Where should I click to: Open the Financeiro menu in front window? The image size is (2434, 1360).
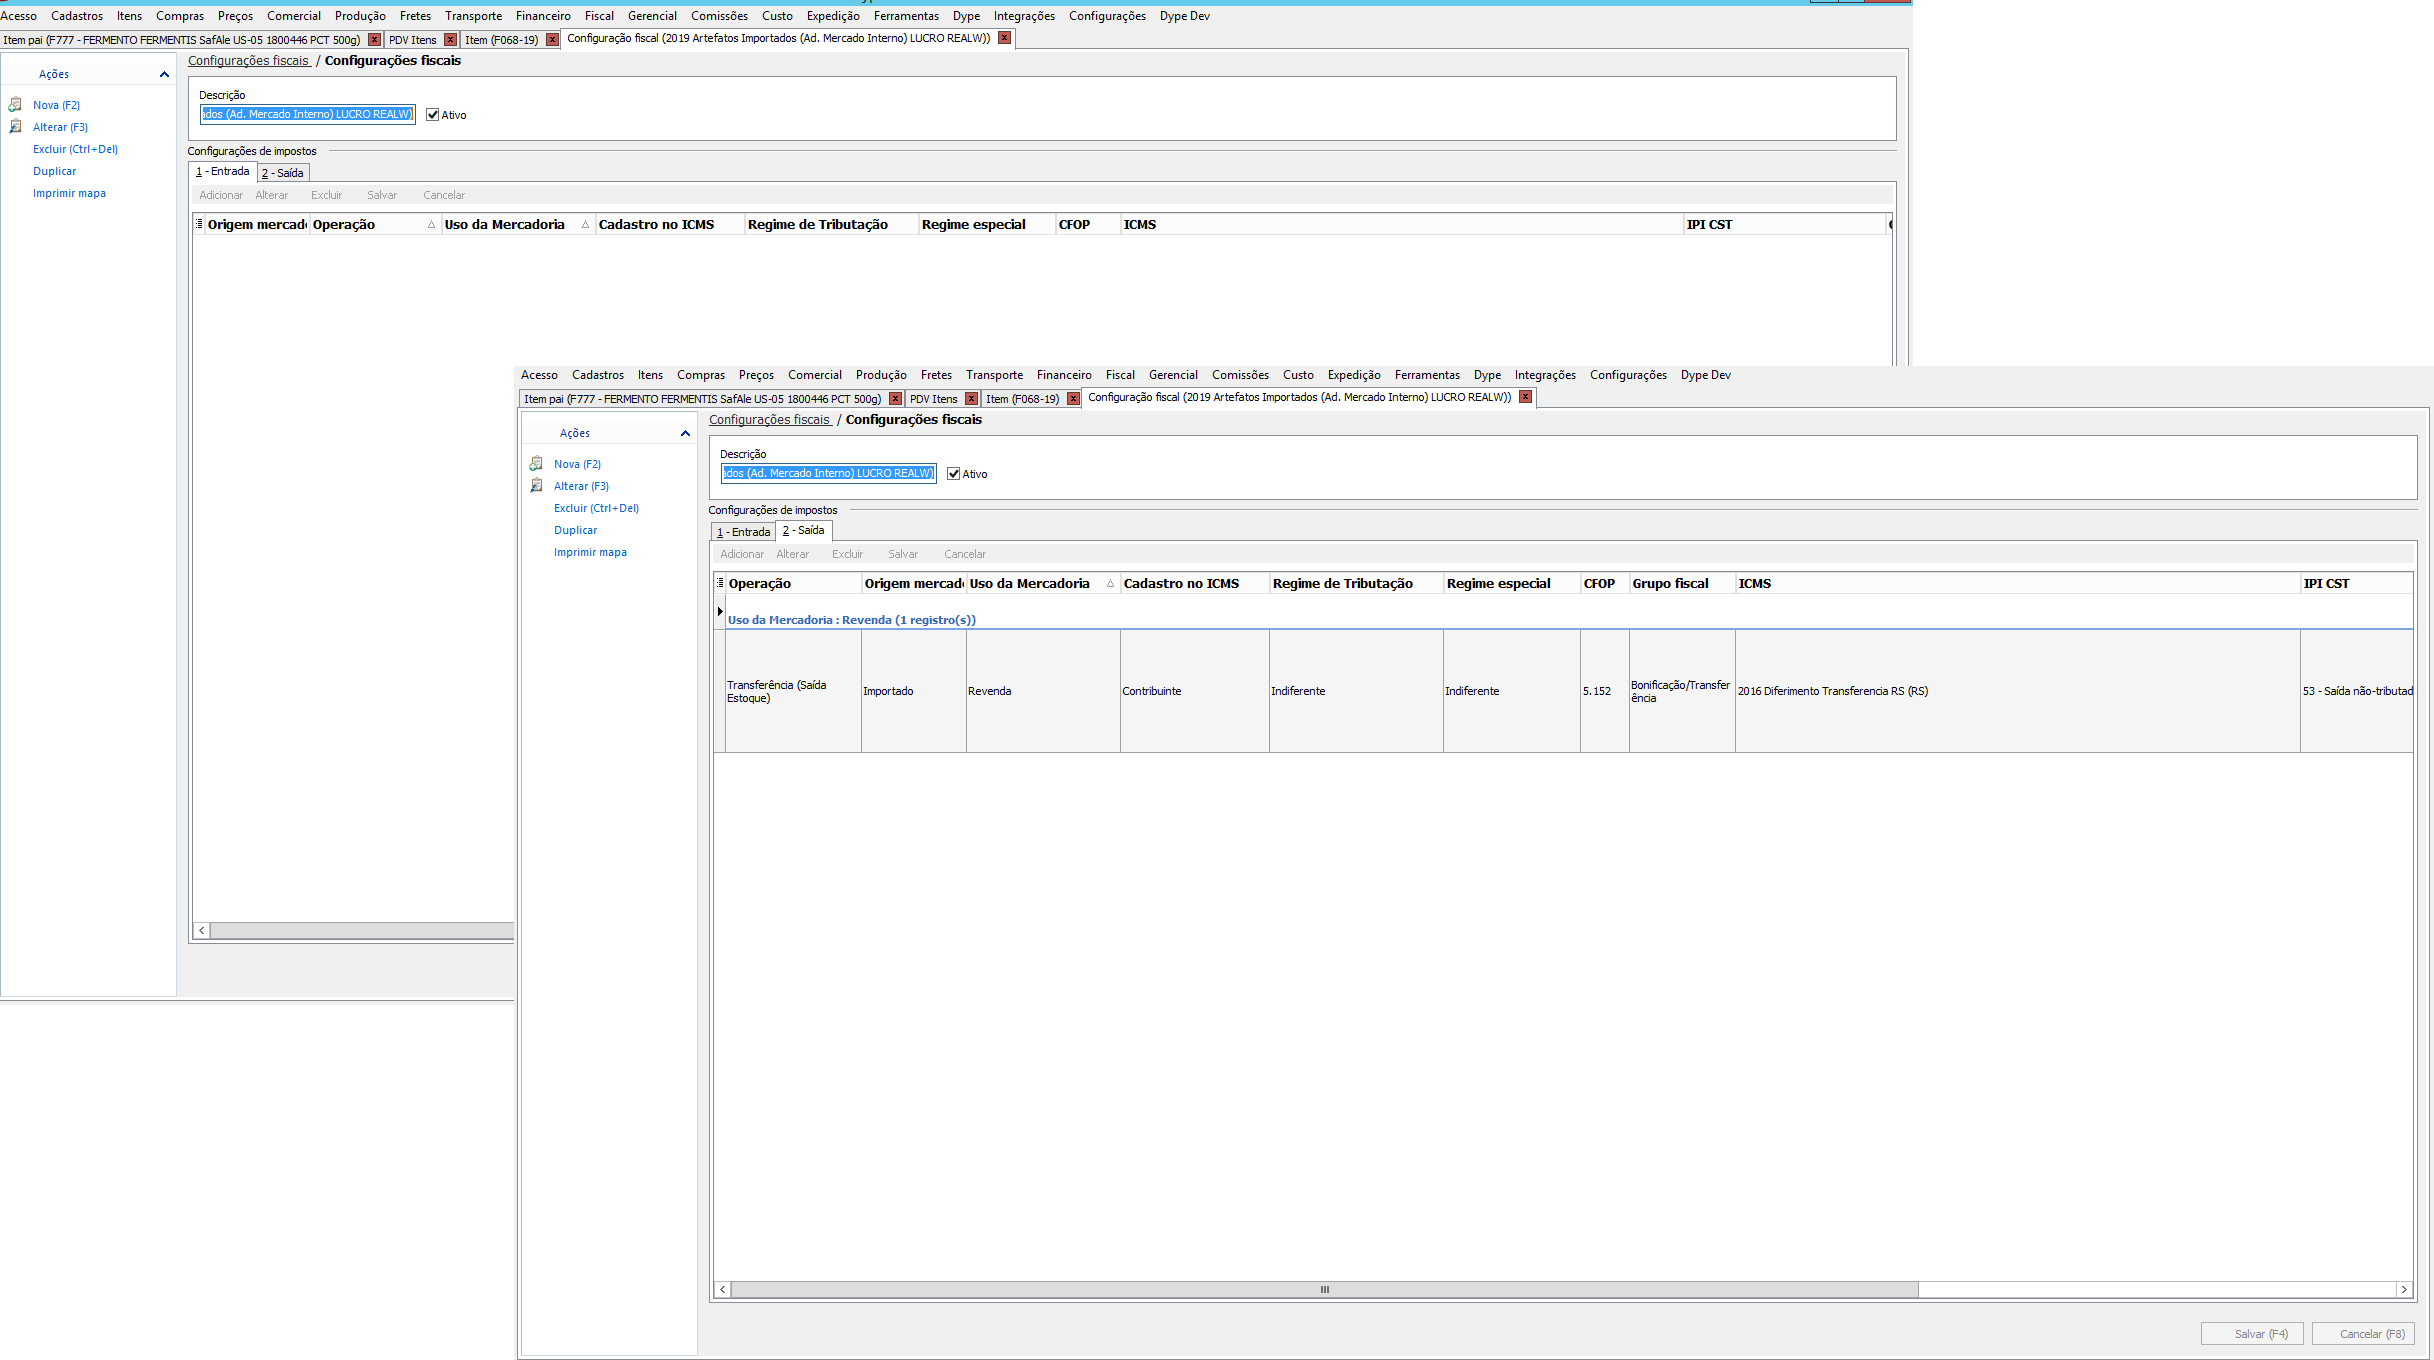point(1064,375)
